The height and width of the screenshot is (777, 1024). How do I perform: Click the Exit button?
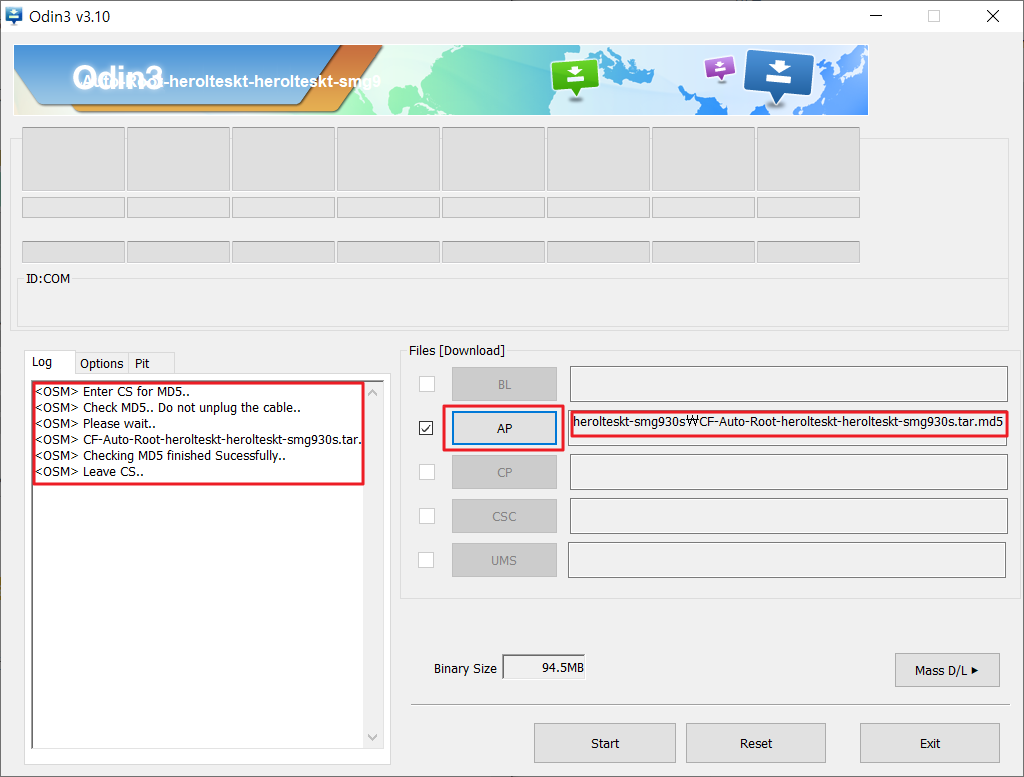pos(930,743)
